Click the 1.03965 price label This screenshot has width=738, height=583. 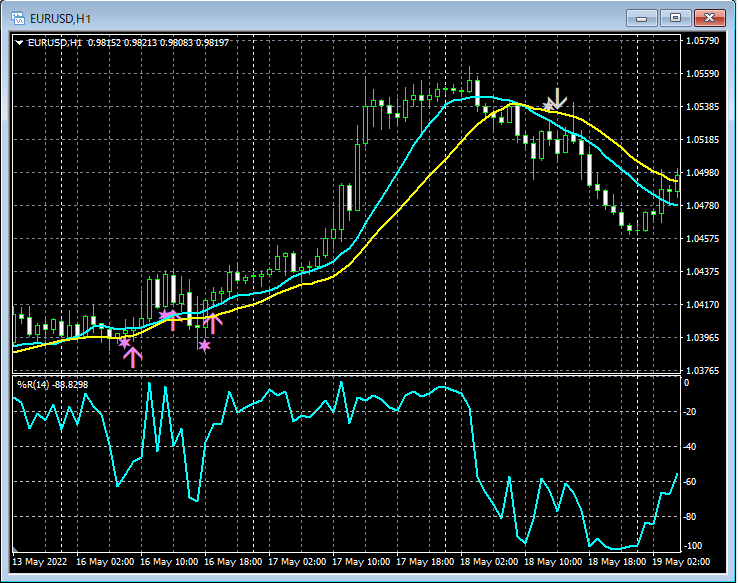[703, 337]
